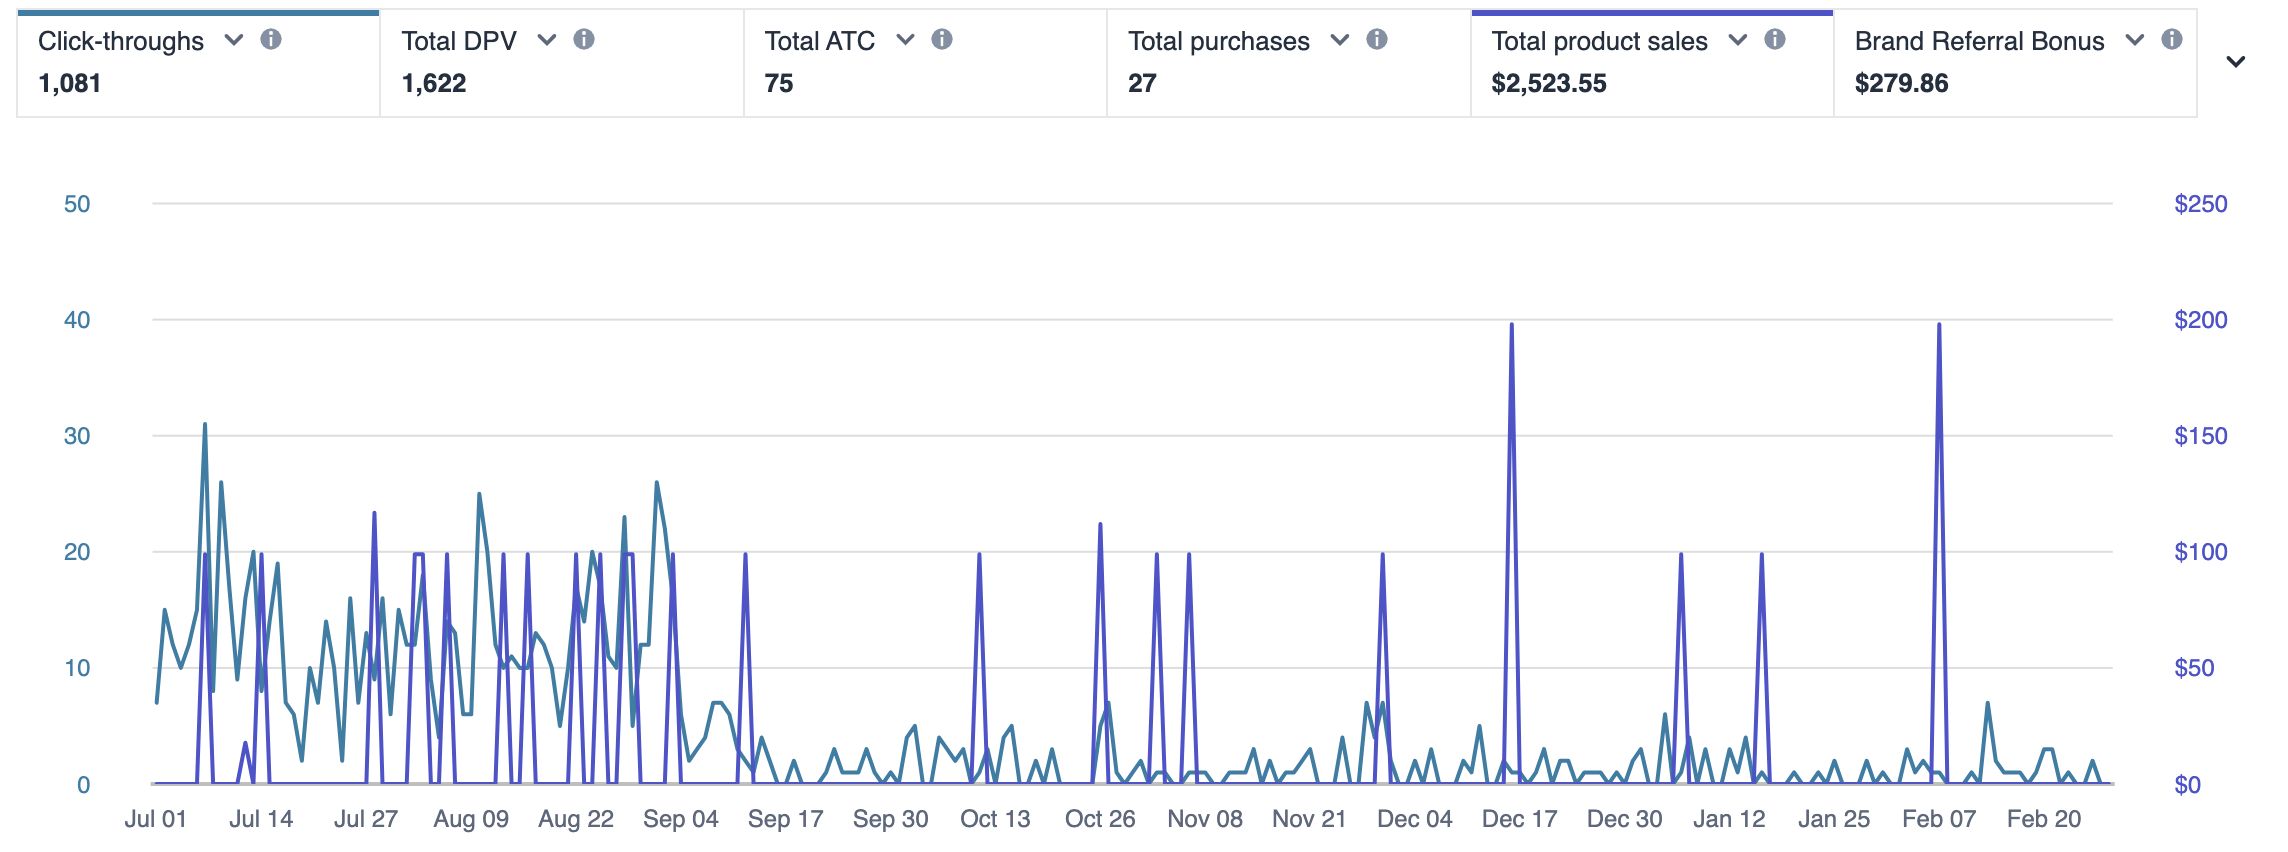Click the $2,523.55 sales value
The image size is (2288, 852).
point(1549,83)
